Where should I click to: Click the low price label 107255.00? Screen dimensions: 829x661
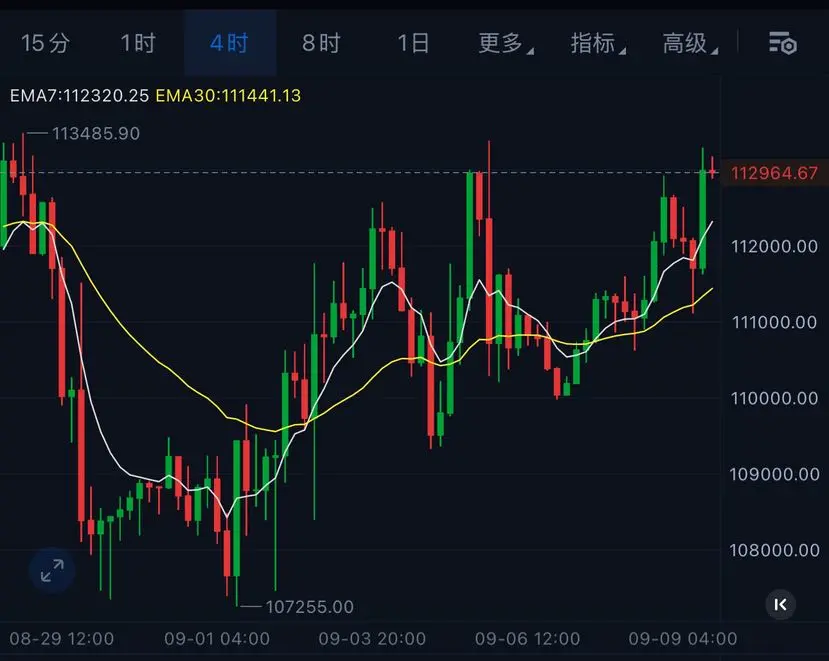point(309,607)
